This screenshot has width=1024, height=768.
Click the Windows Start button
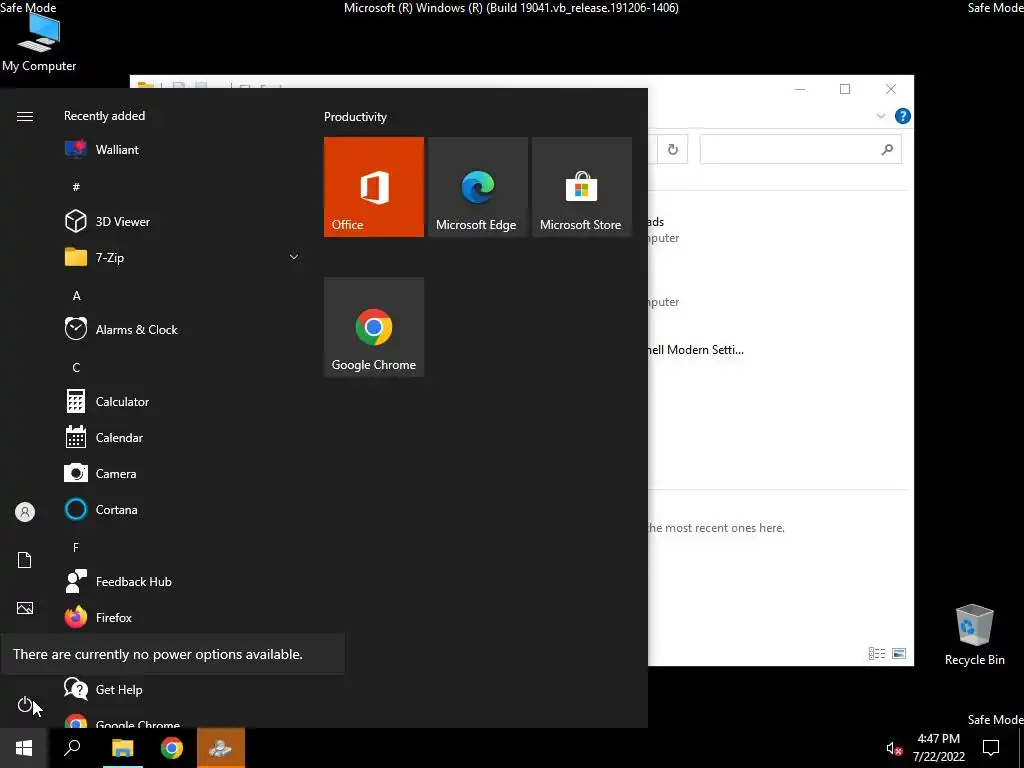coord(24,748)
